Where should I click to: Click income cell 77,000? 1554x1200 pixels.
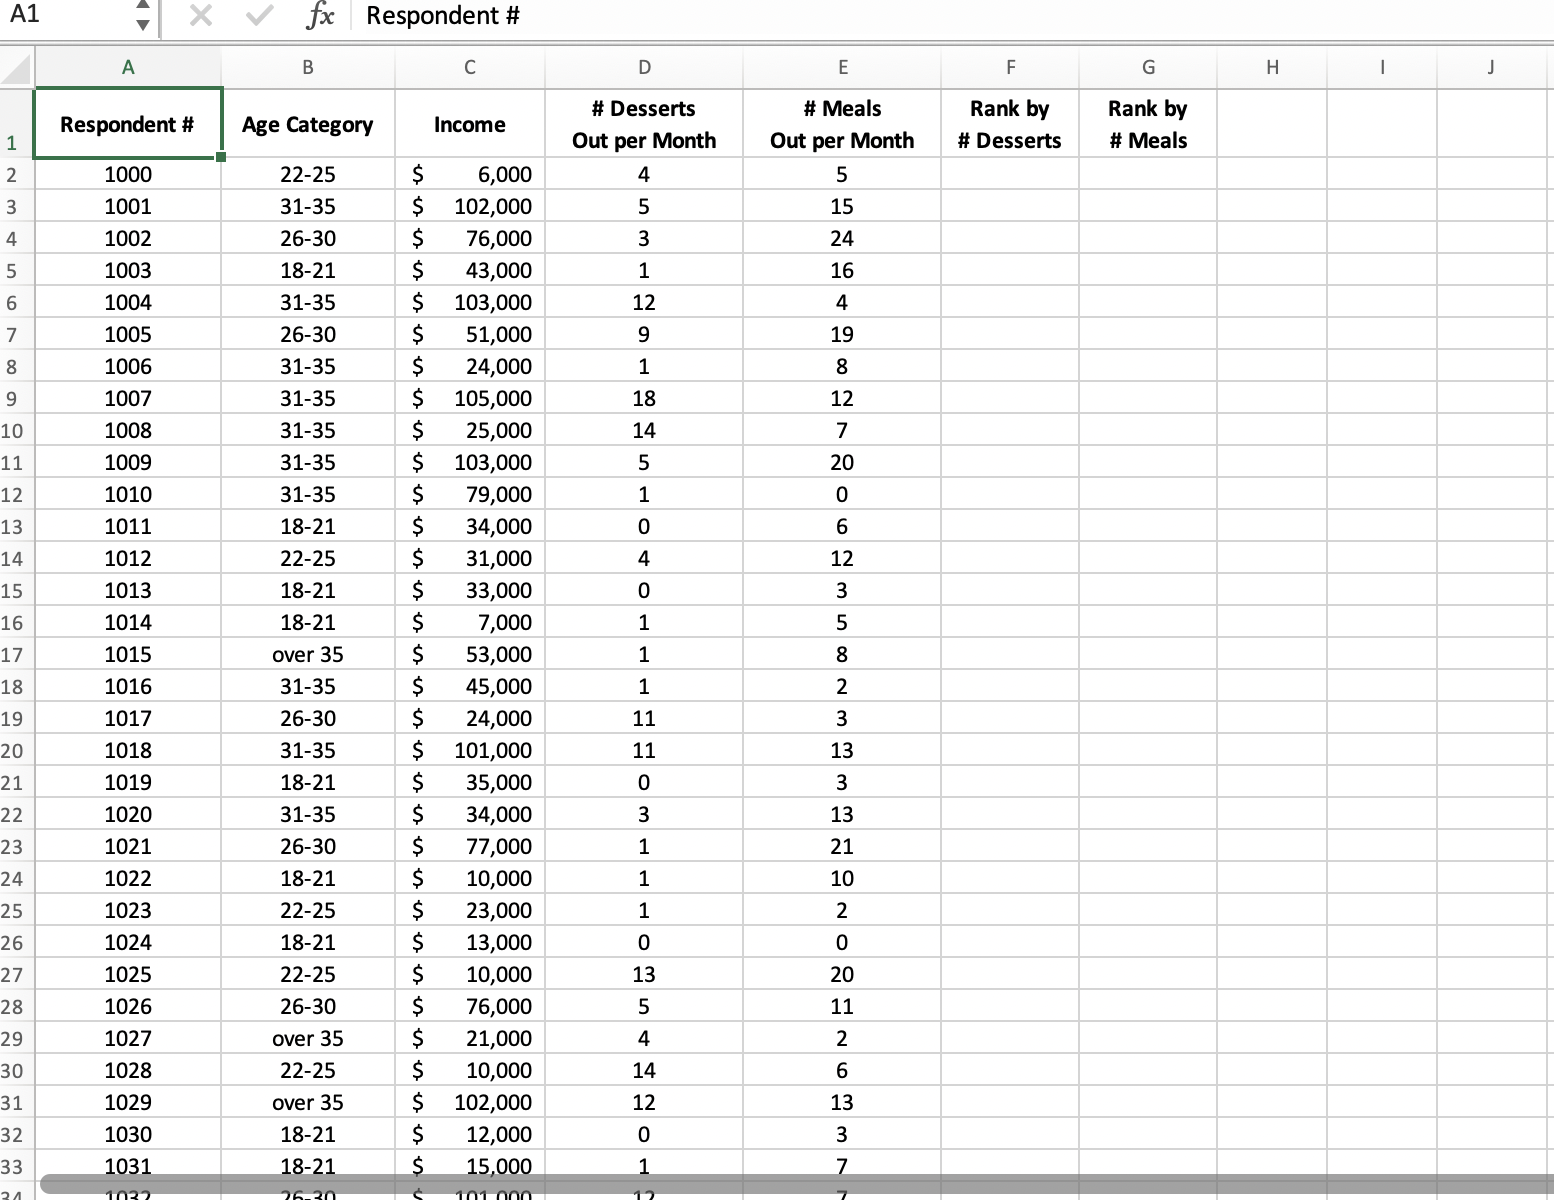tap(470, 847)
